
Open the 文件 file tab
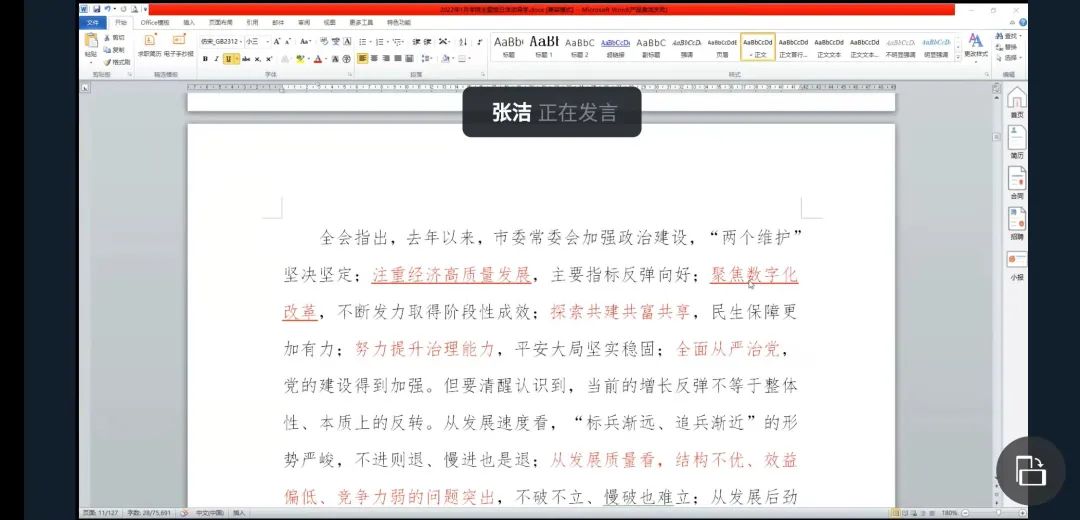coord(92,22)
